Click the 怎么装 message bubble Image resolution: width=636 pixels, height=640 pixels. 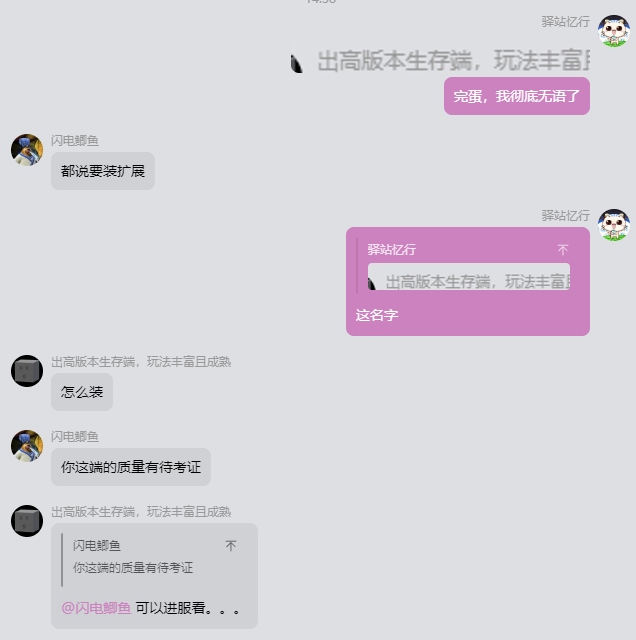click(82, 392)
